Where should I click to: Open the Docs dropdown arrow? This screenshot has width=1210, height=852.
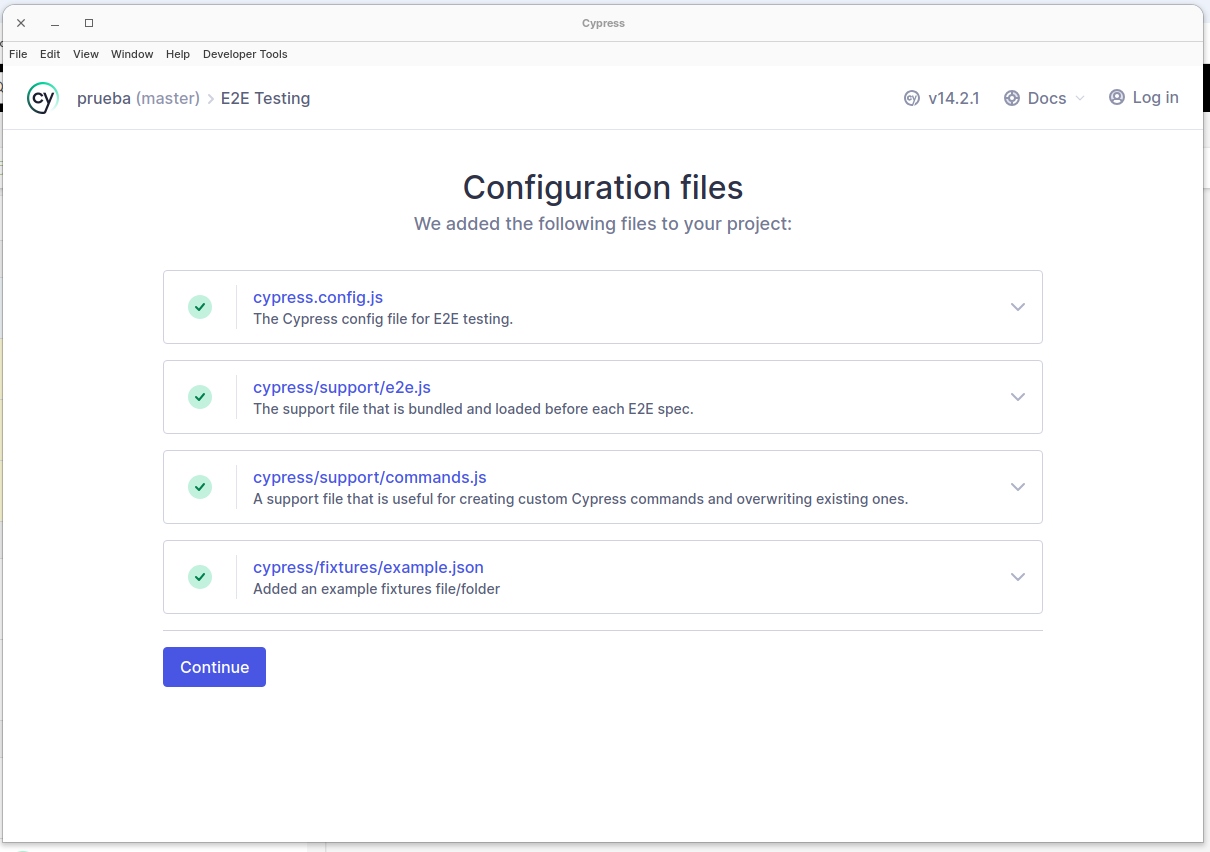coord(1079,98)
